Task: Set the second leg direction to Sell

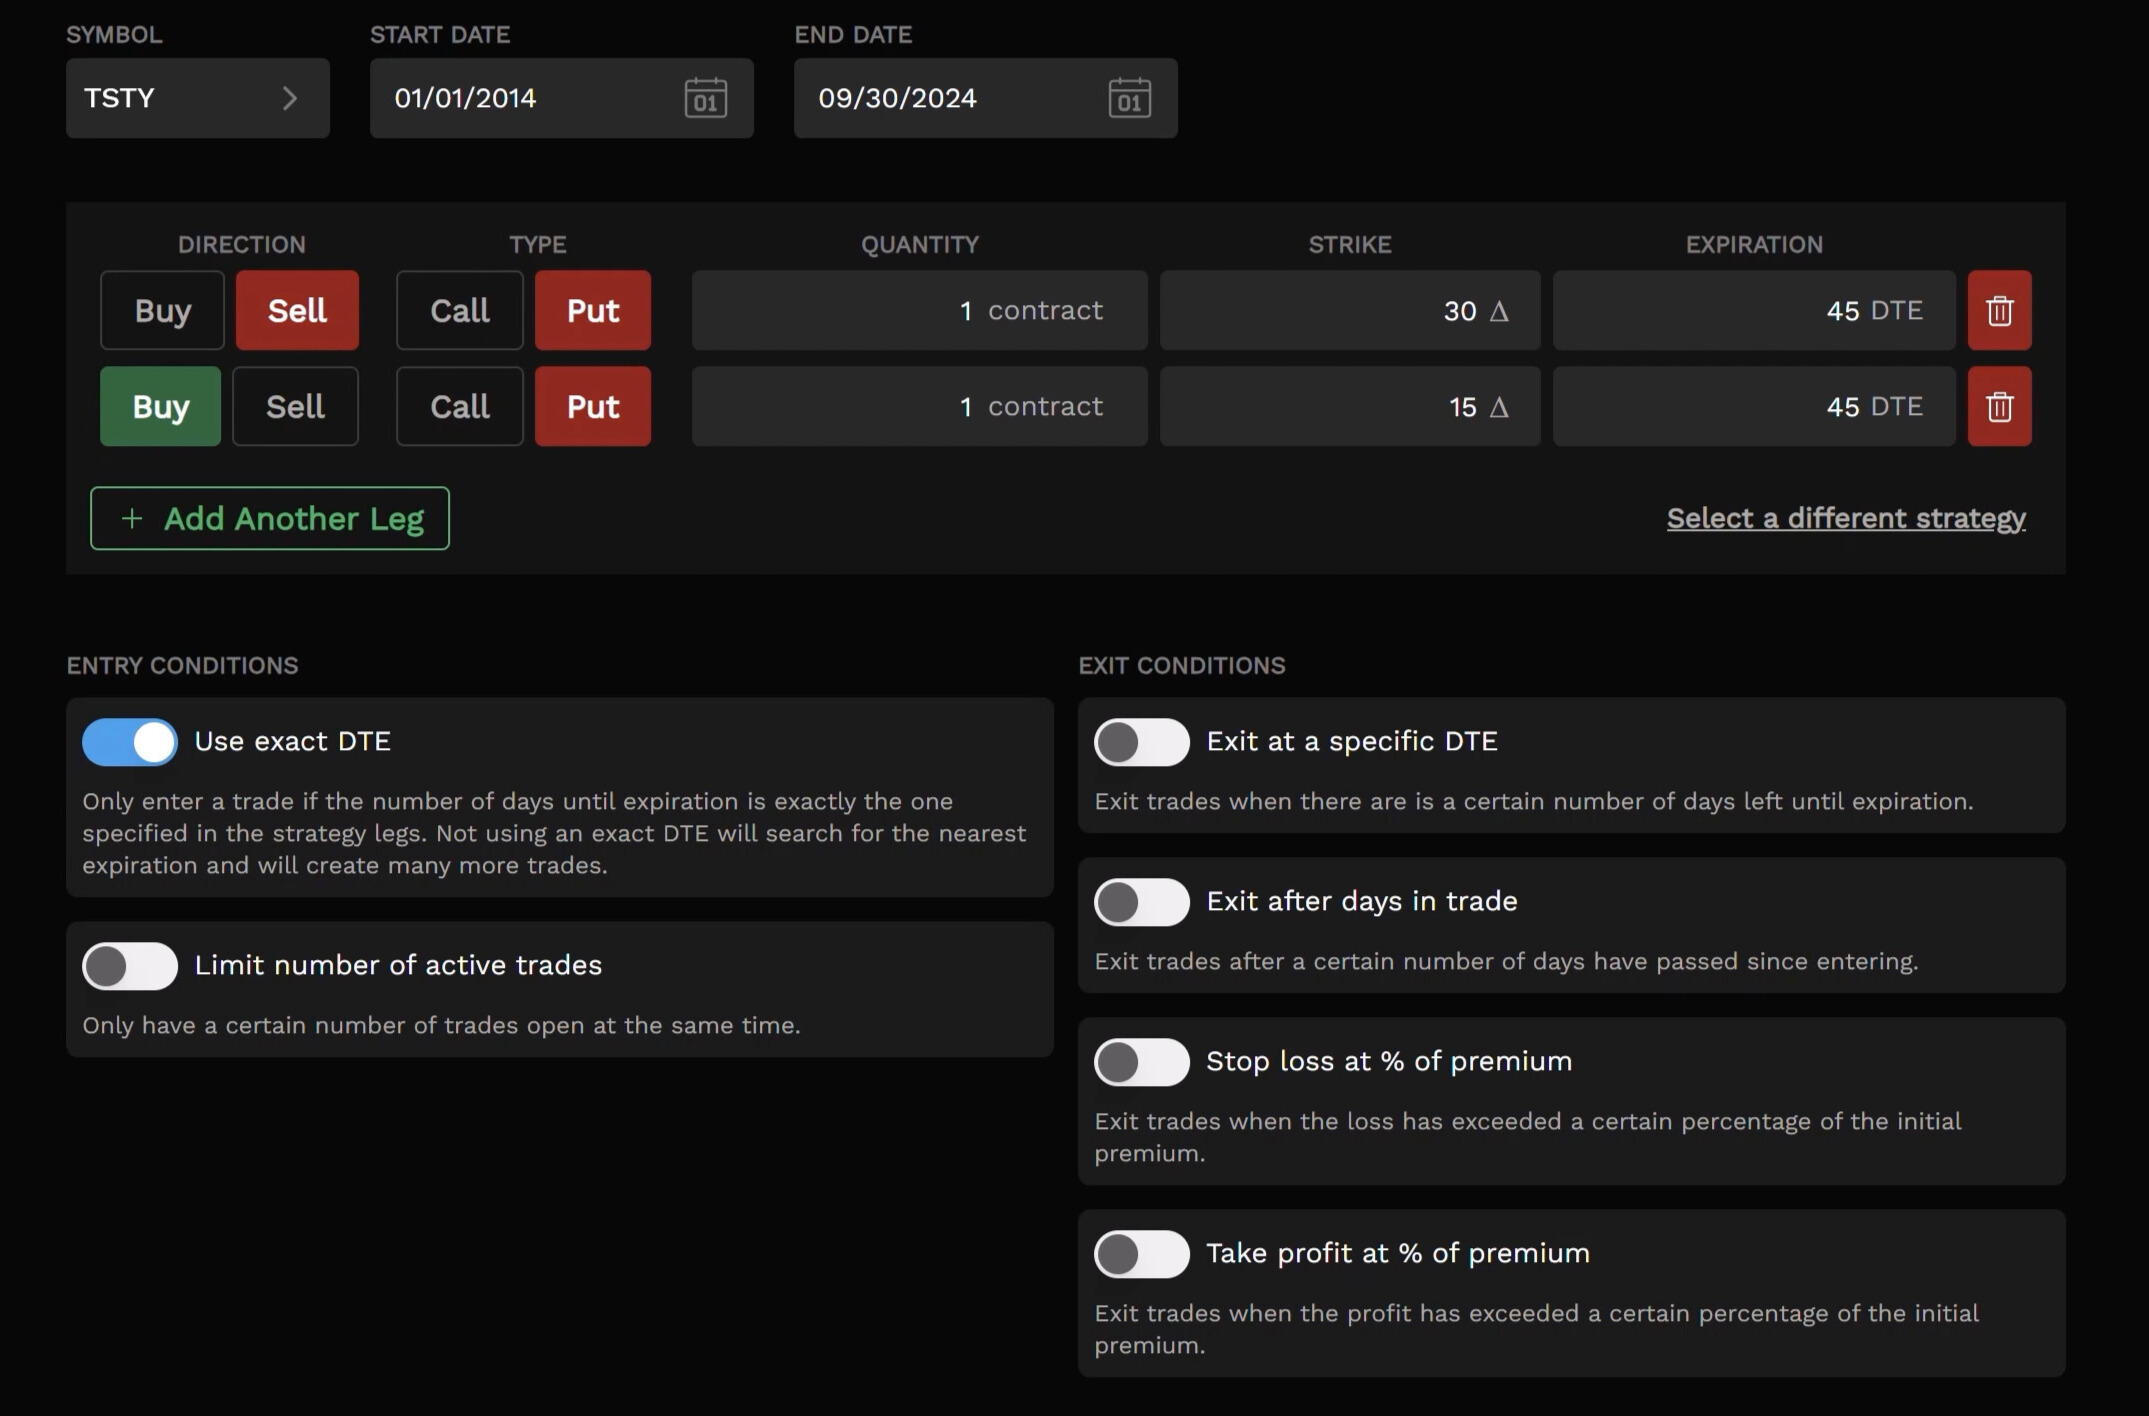Action: 295,406
